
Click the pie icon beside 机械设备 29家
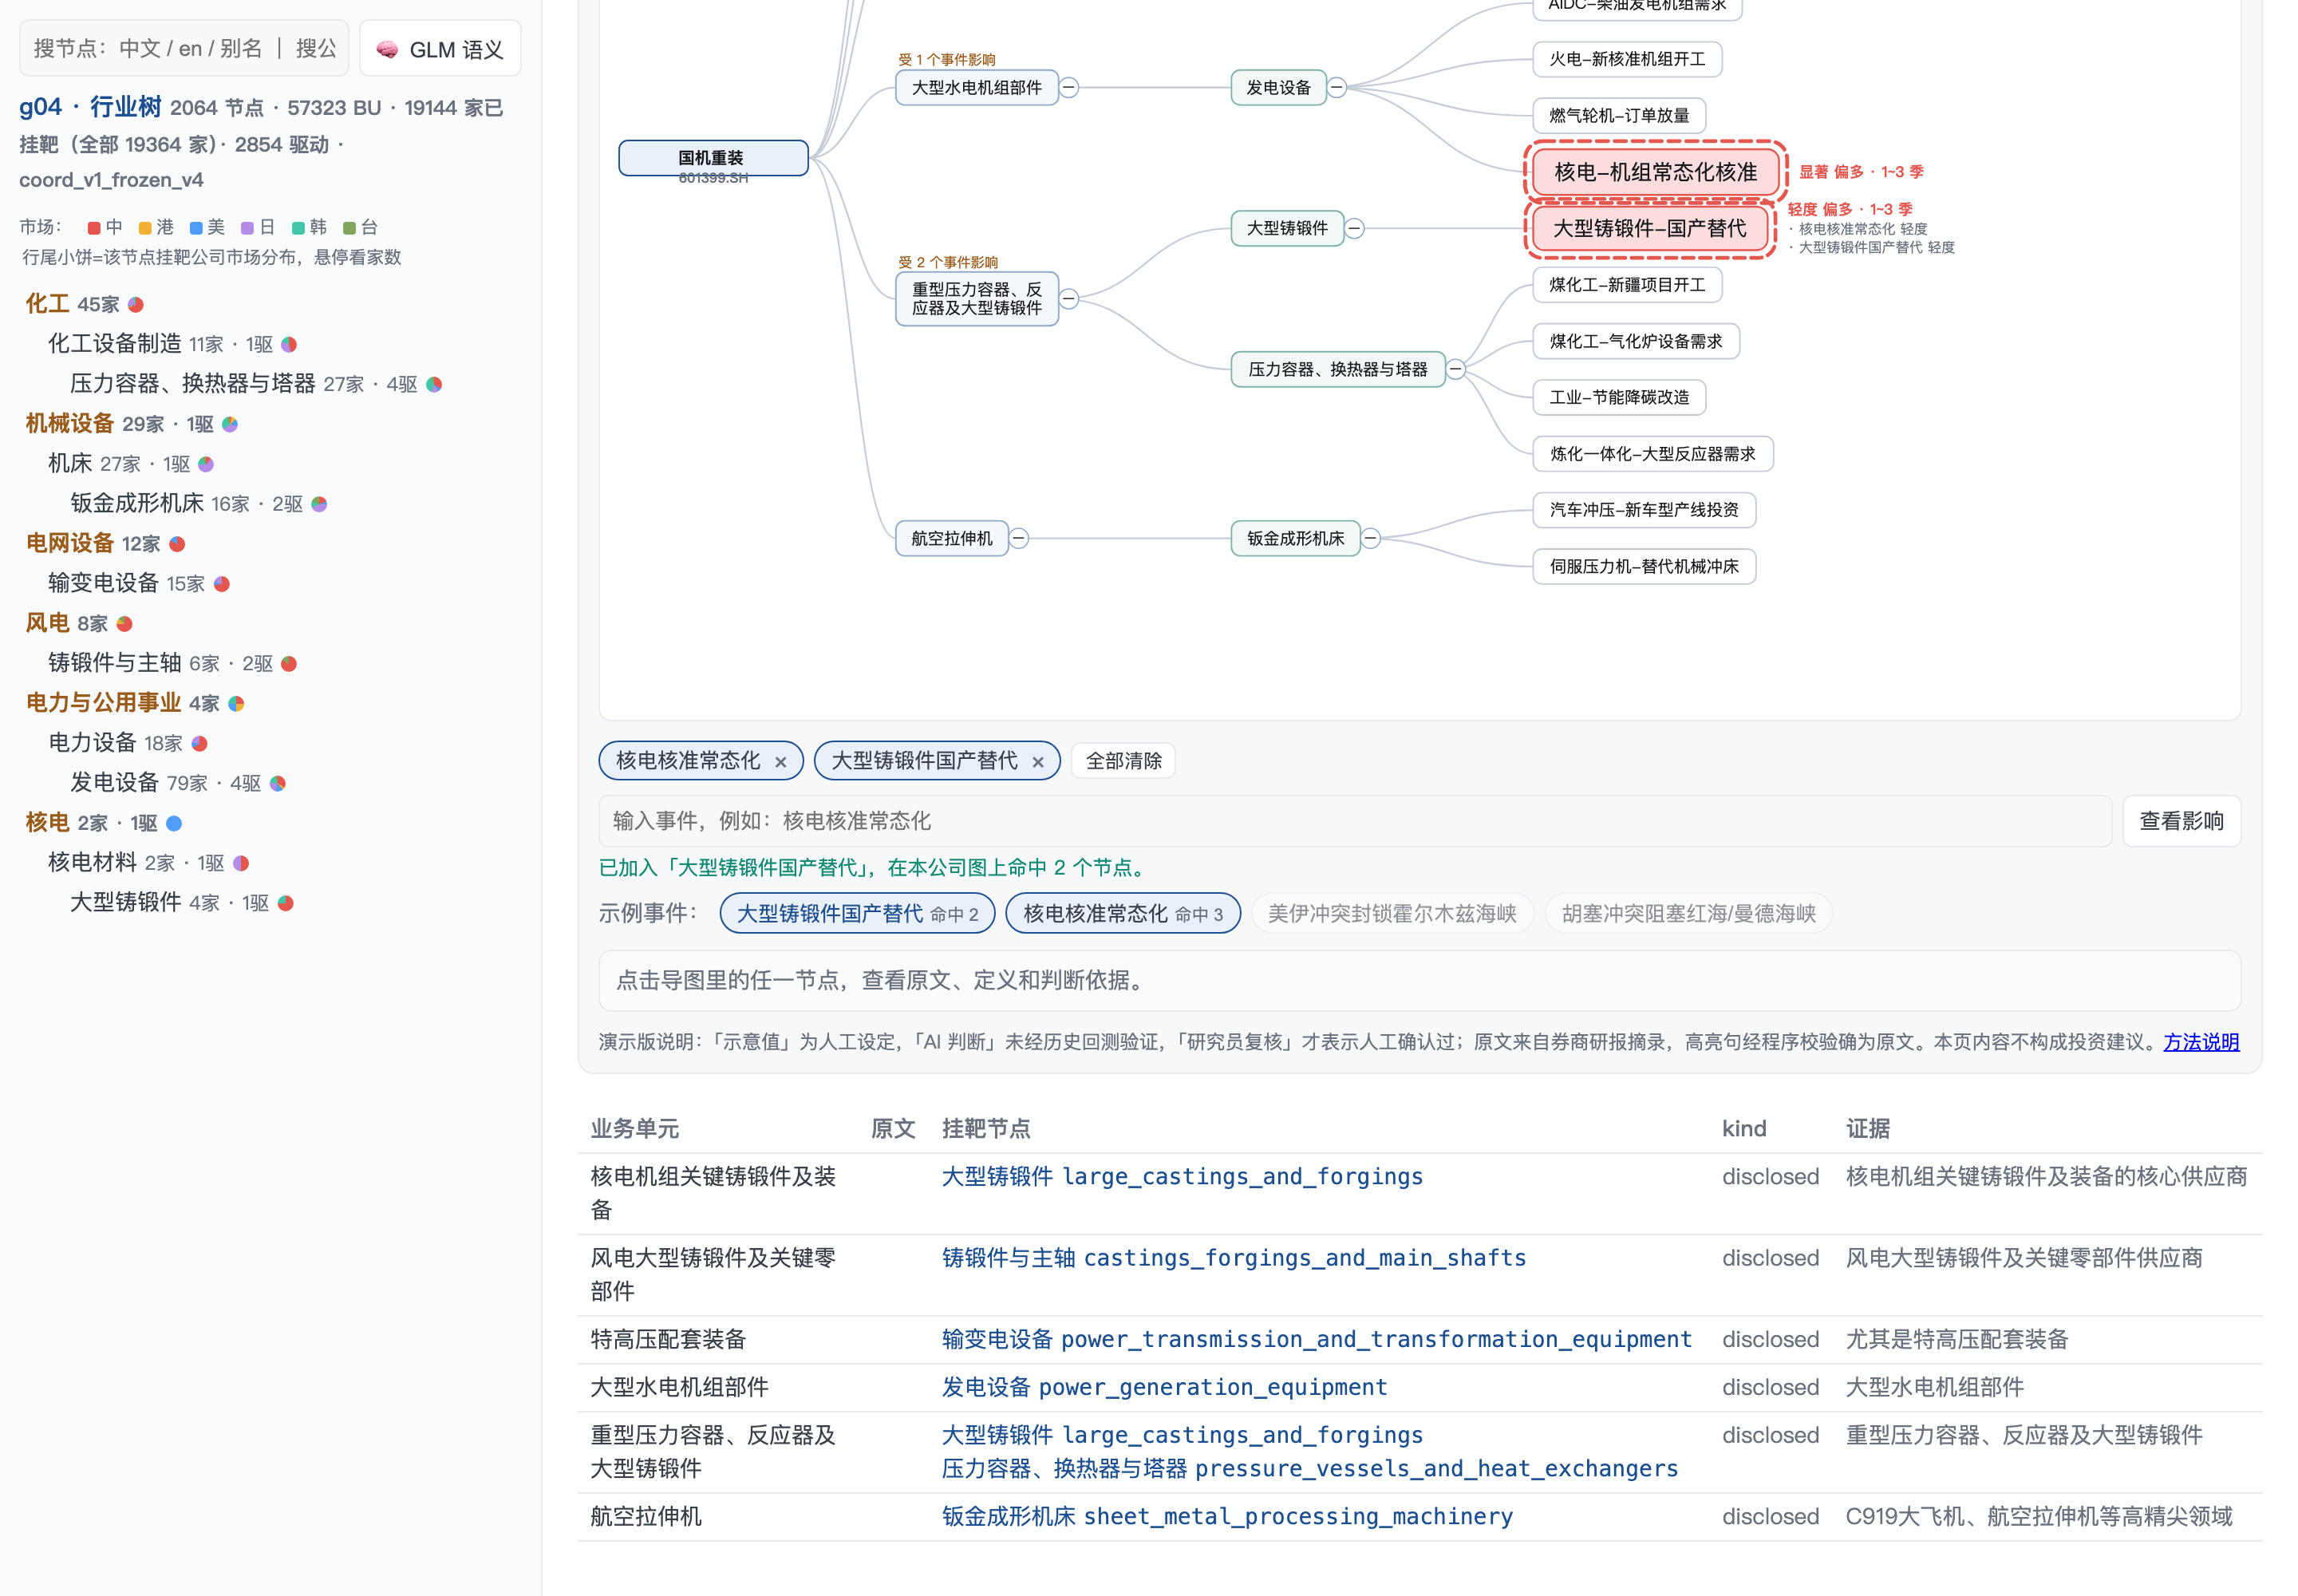pos(230,424)
